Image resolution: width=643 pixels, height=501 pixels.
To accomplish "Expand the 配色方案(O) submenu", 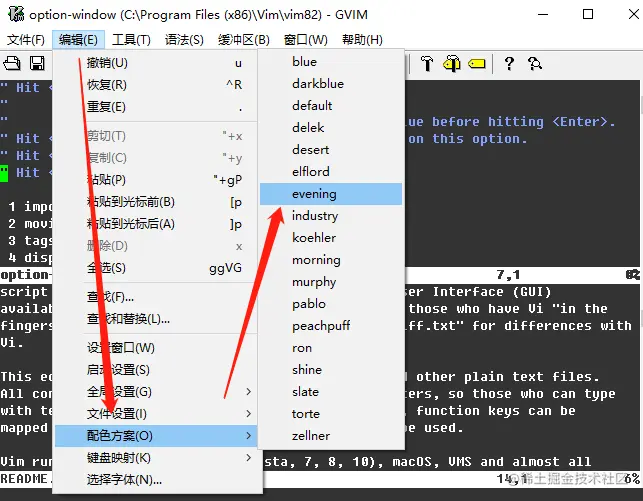I will click(156, 436).
